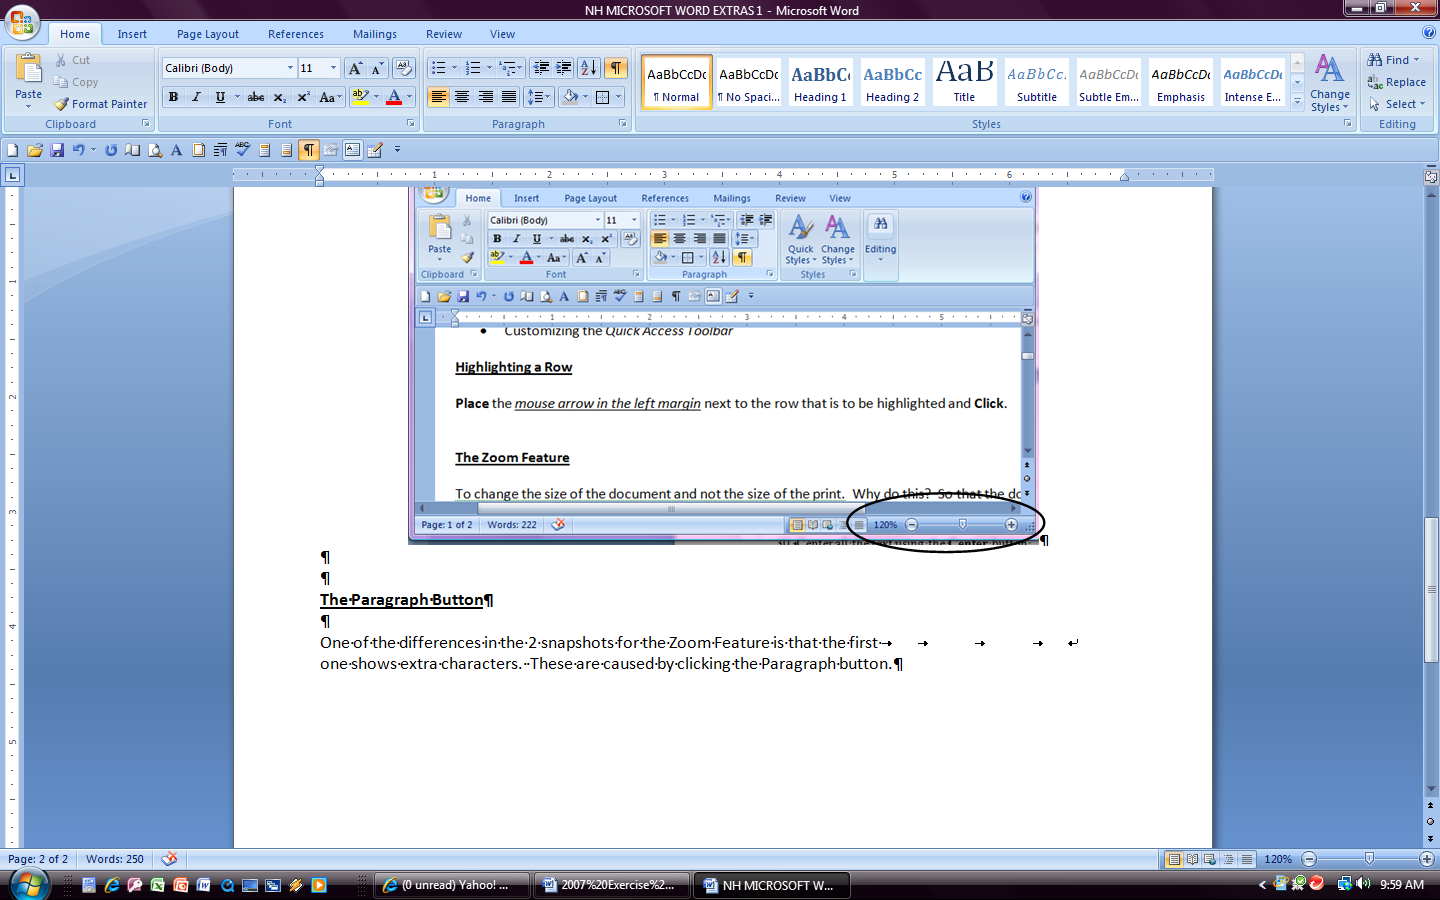Viewport: 1440px width, 900px height.
Task: Apply the Emphasis style
Action: pos(1181,81)
